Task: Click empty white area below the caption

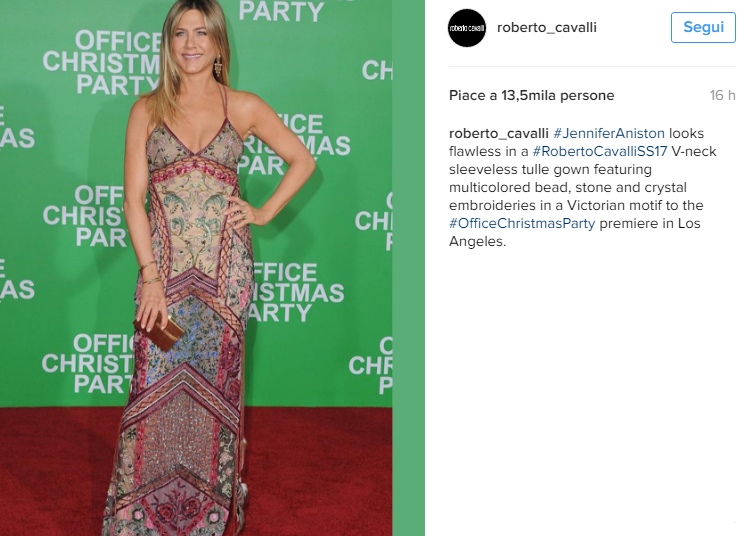Action: pyautogui.click(x=581, y=390)
